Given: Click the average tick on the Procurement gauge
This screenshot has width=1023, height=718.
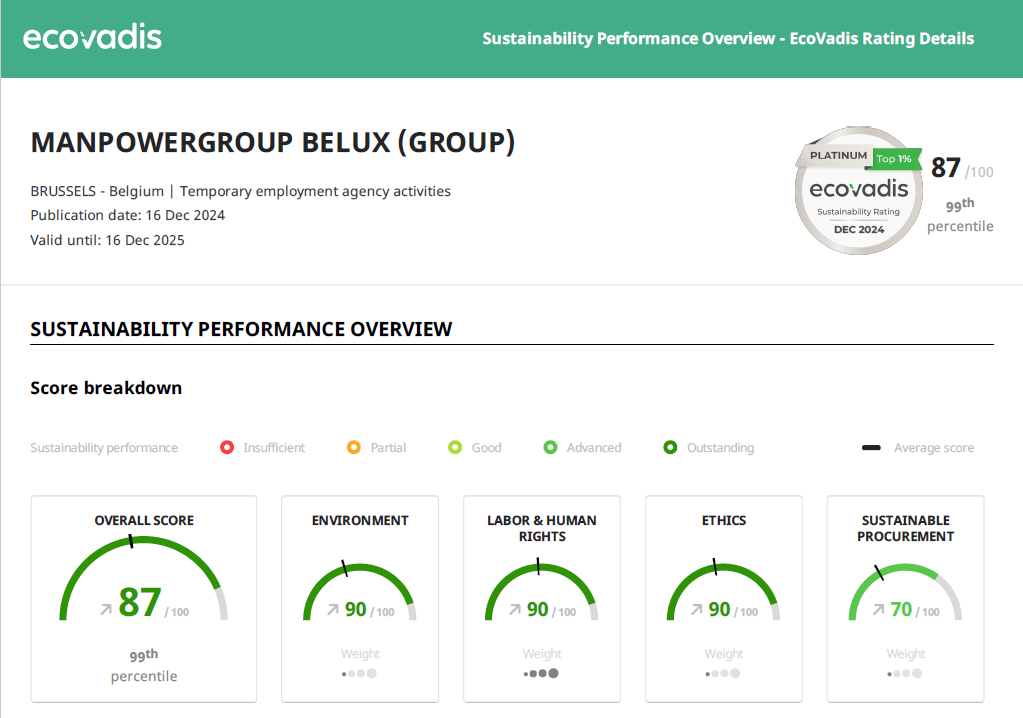Looking at the screenshot, I should click(x=879, y=573).
